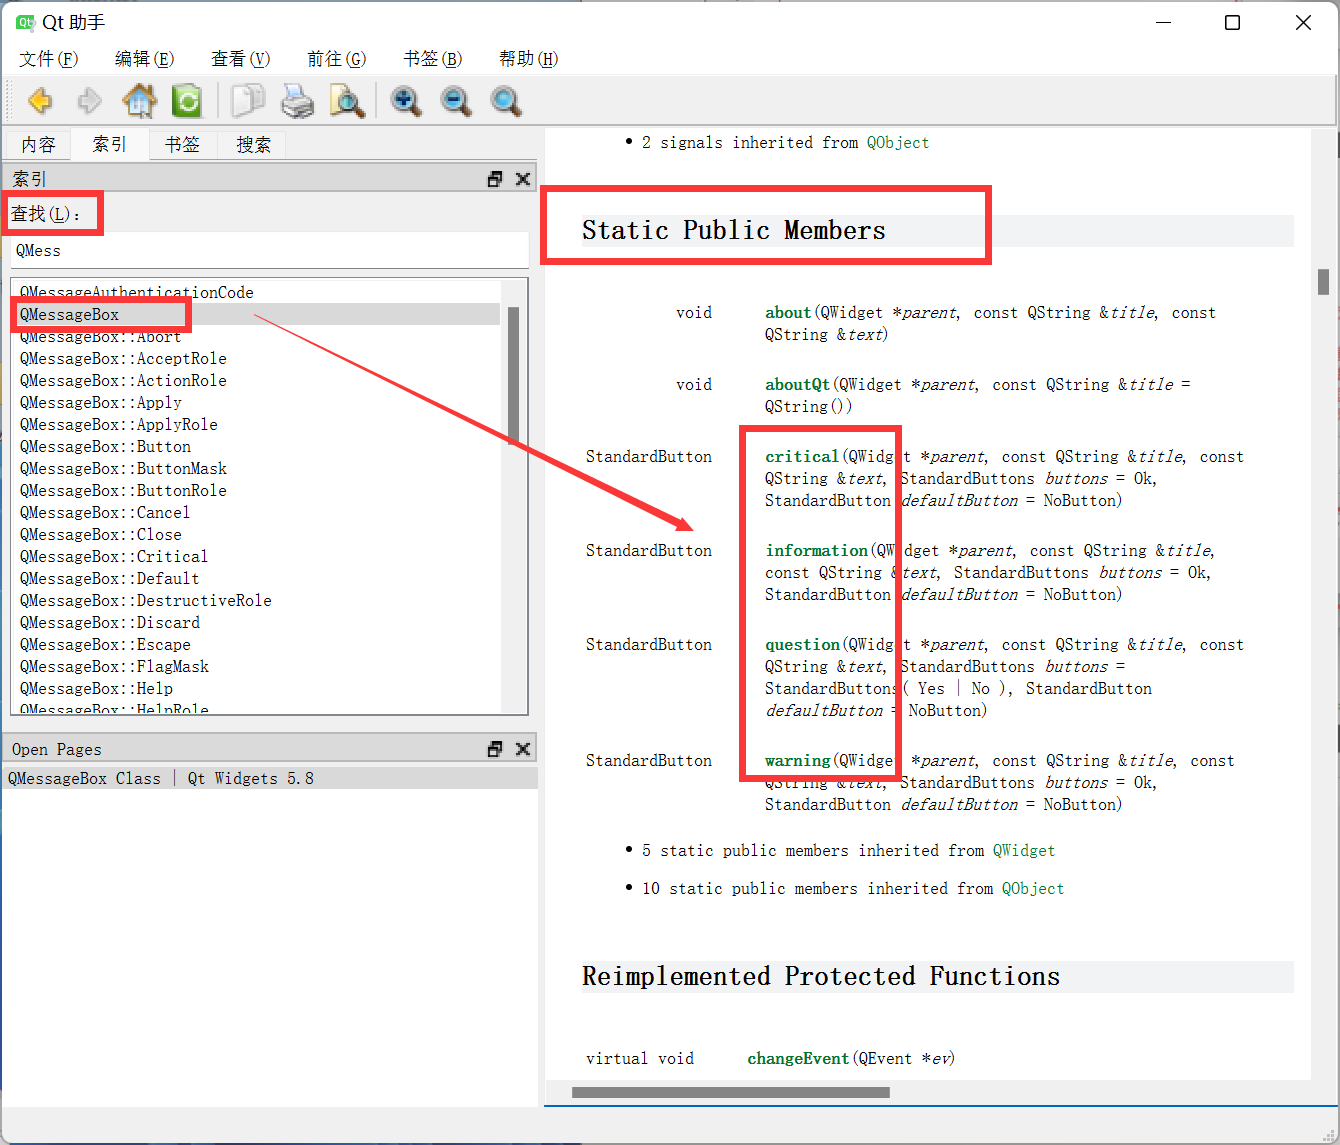The image size is (1340, 1145).
Task: Select QMessageBox::ApplyRole entry
Action: coord(118,424)
